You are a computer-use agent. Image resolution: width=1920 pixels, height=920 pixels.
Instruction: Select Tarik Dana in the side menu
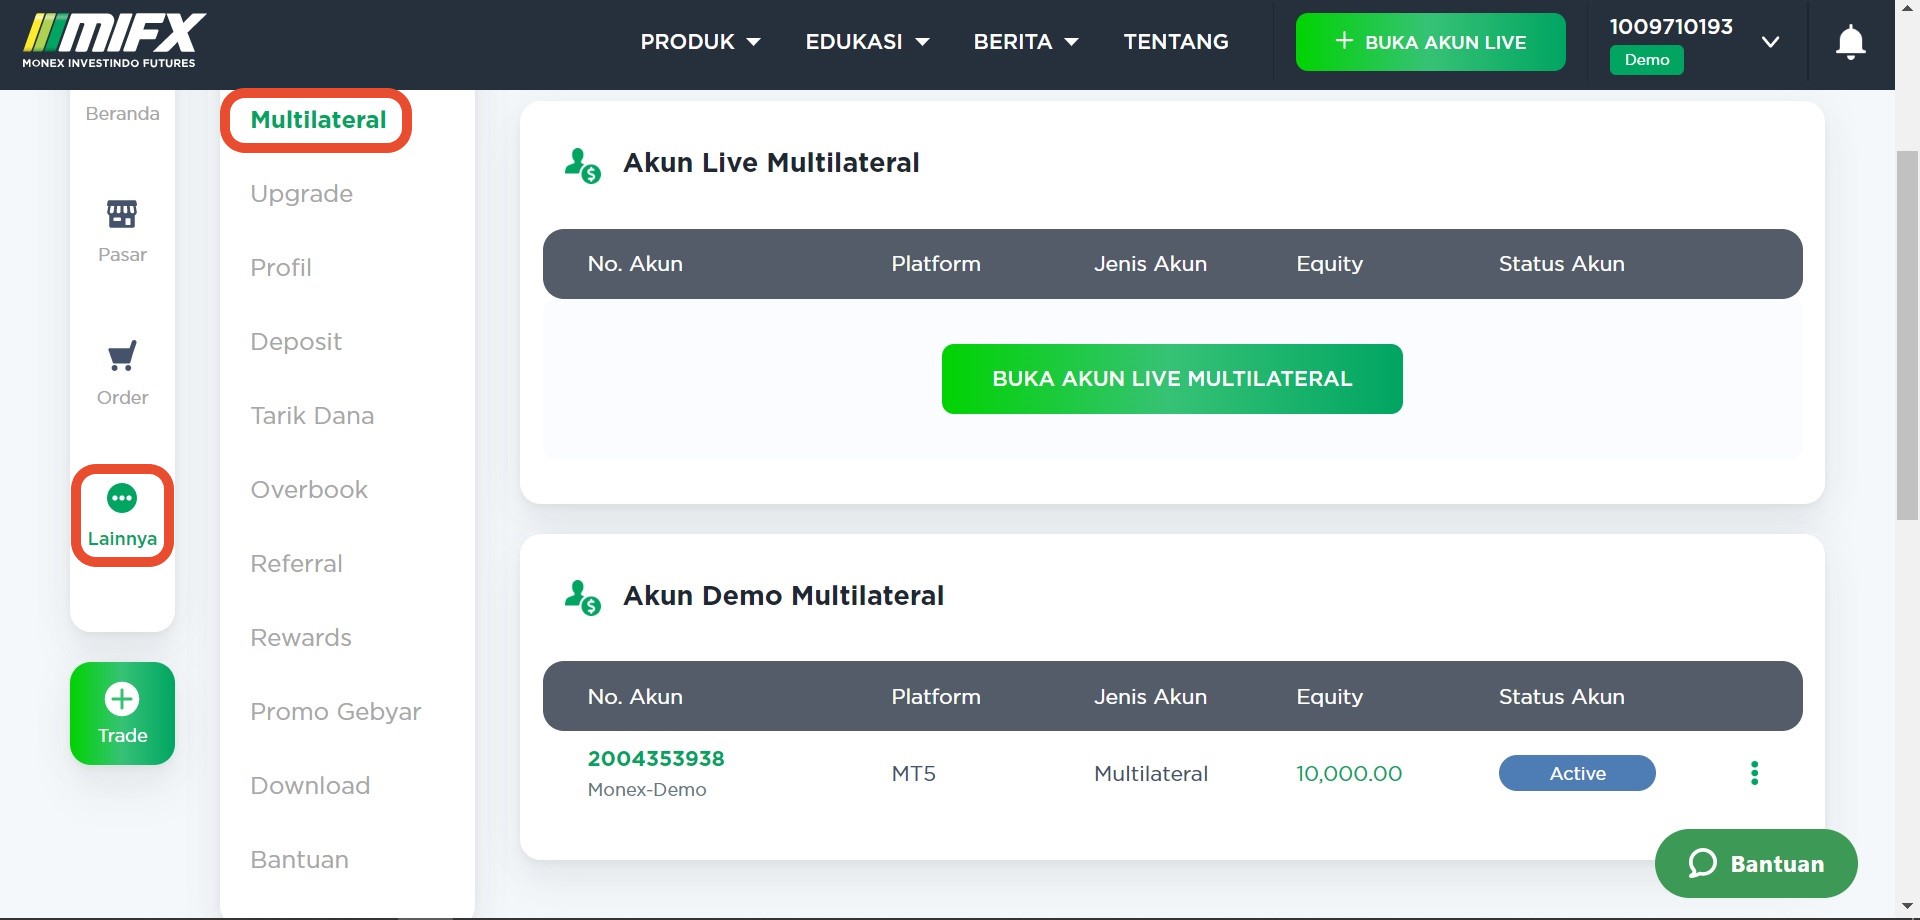pyautogui.click(x=312, y=416)
